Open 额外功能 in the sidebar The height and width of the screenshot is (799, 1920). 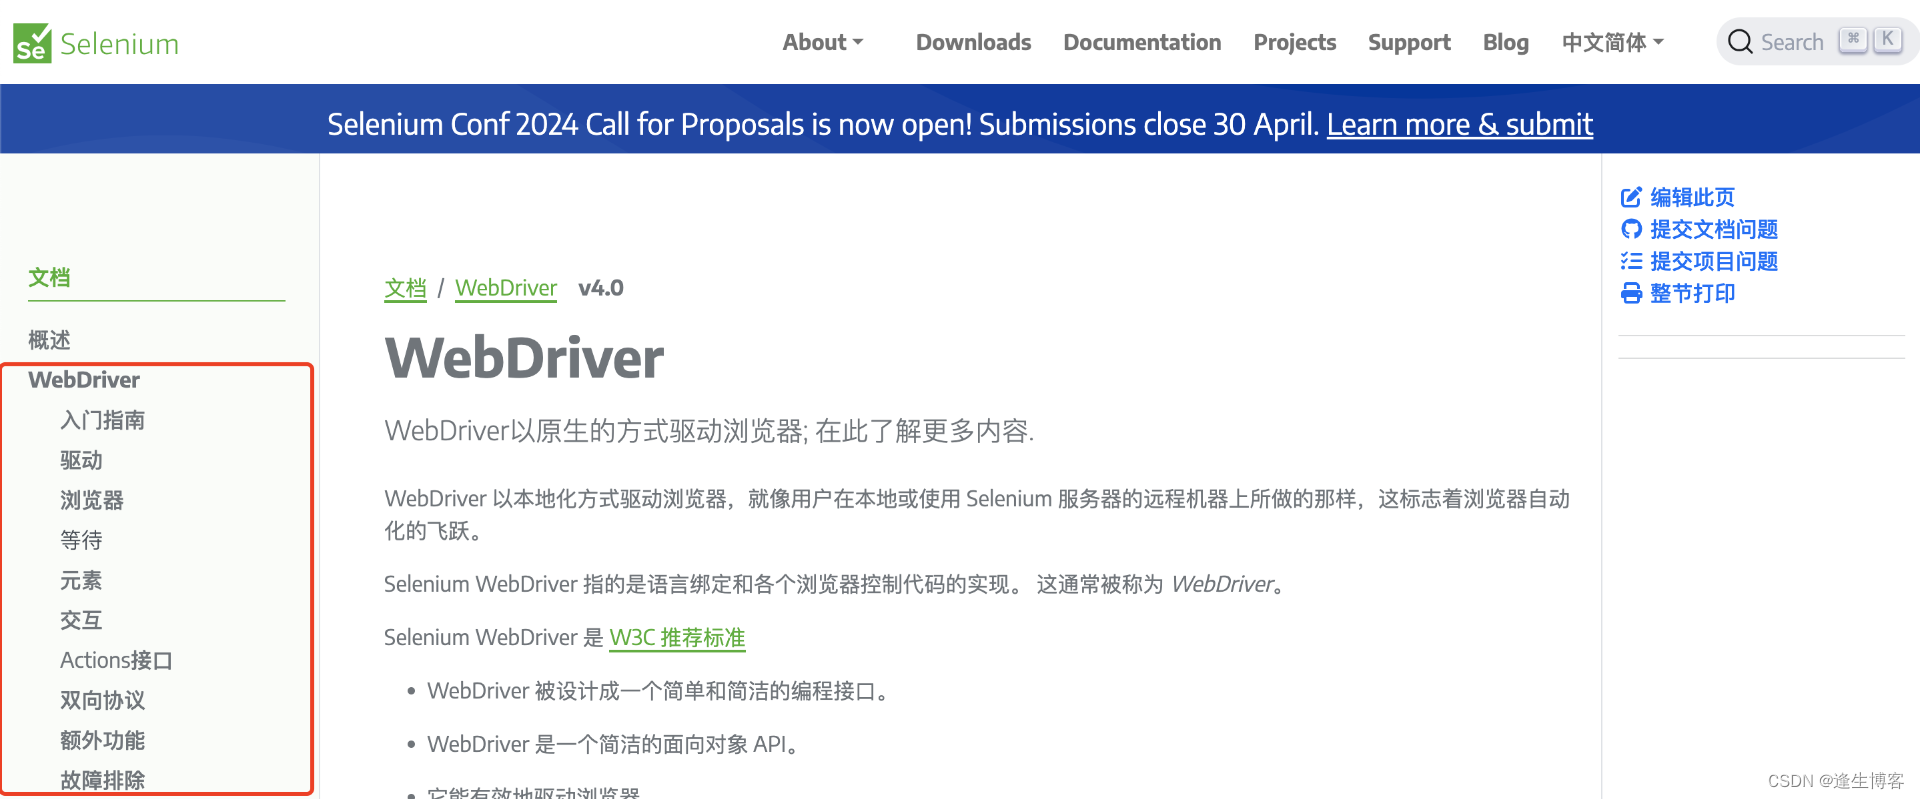(102, 740)
